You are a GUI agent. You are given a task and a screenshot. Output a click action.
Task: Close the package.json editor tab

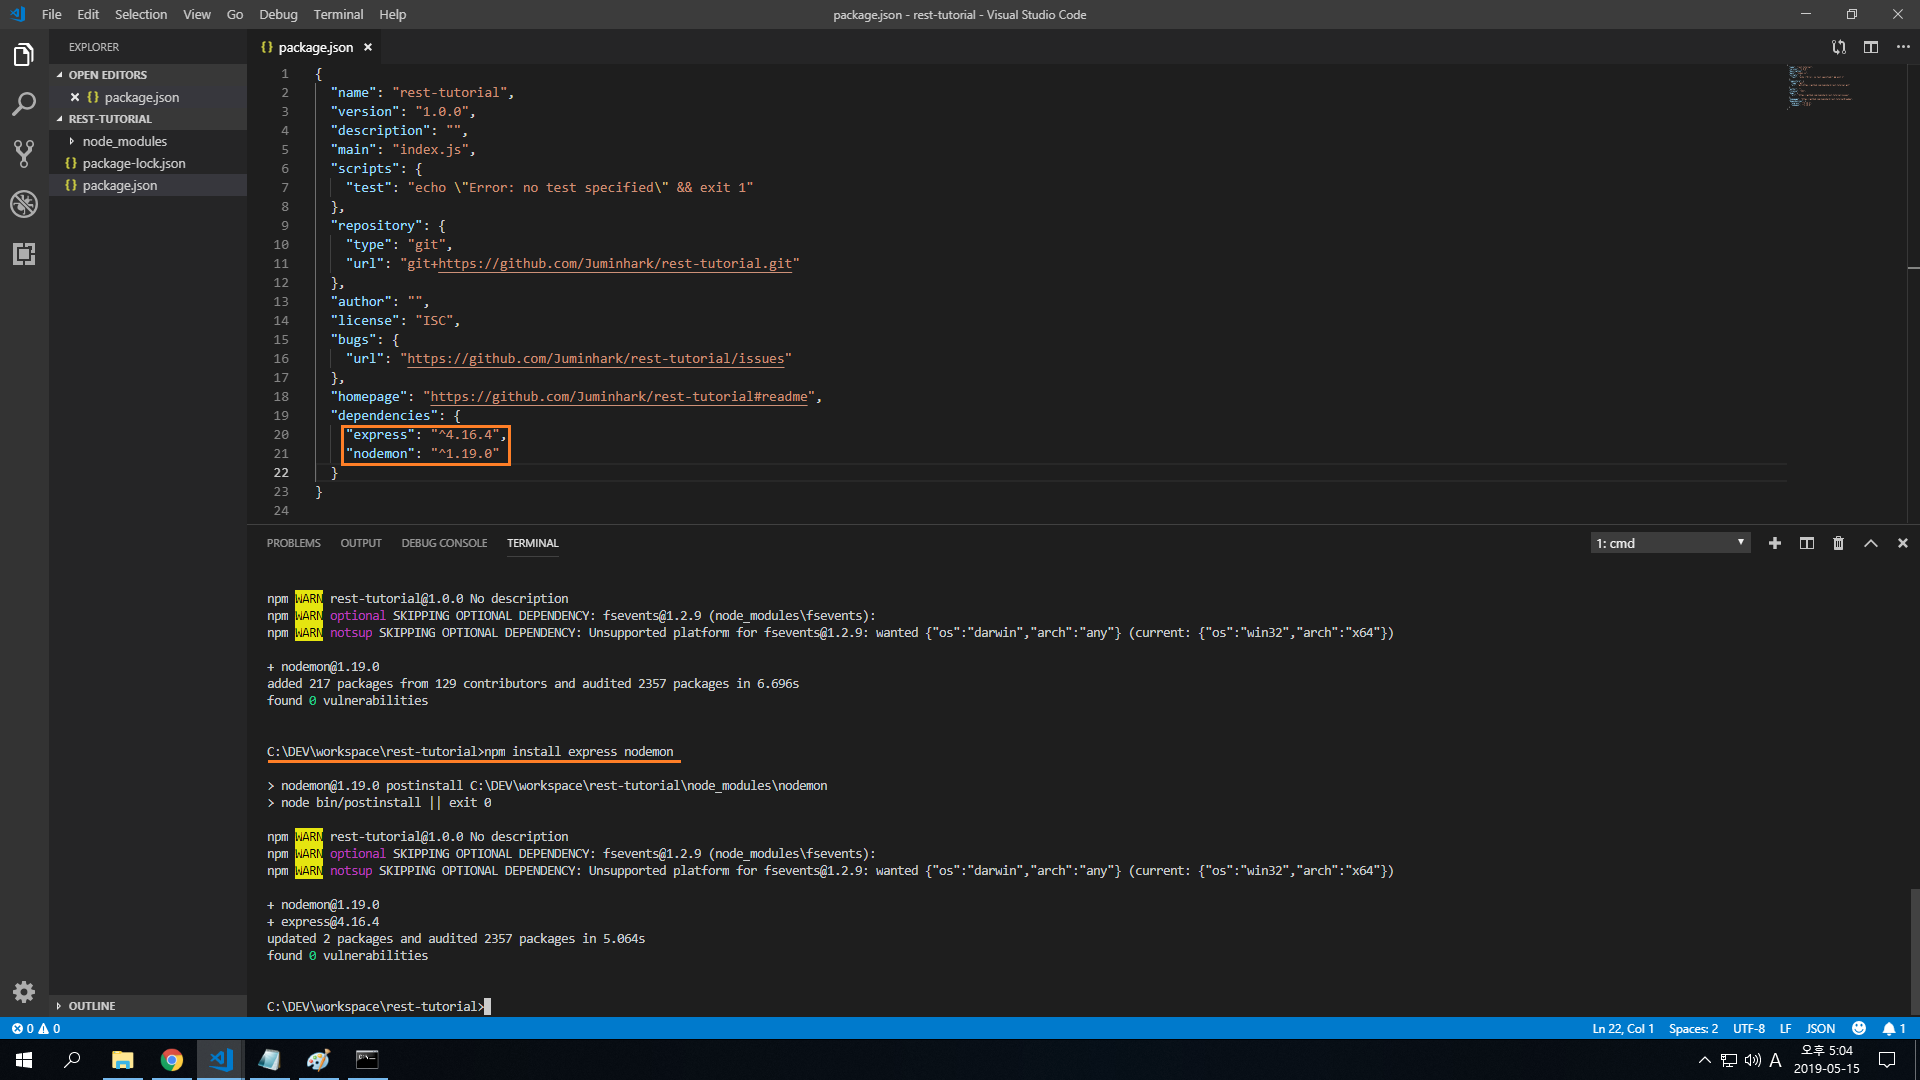[x=368, y=47]
